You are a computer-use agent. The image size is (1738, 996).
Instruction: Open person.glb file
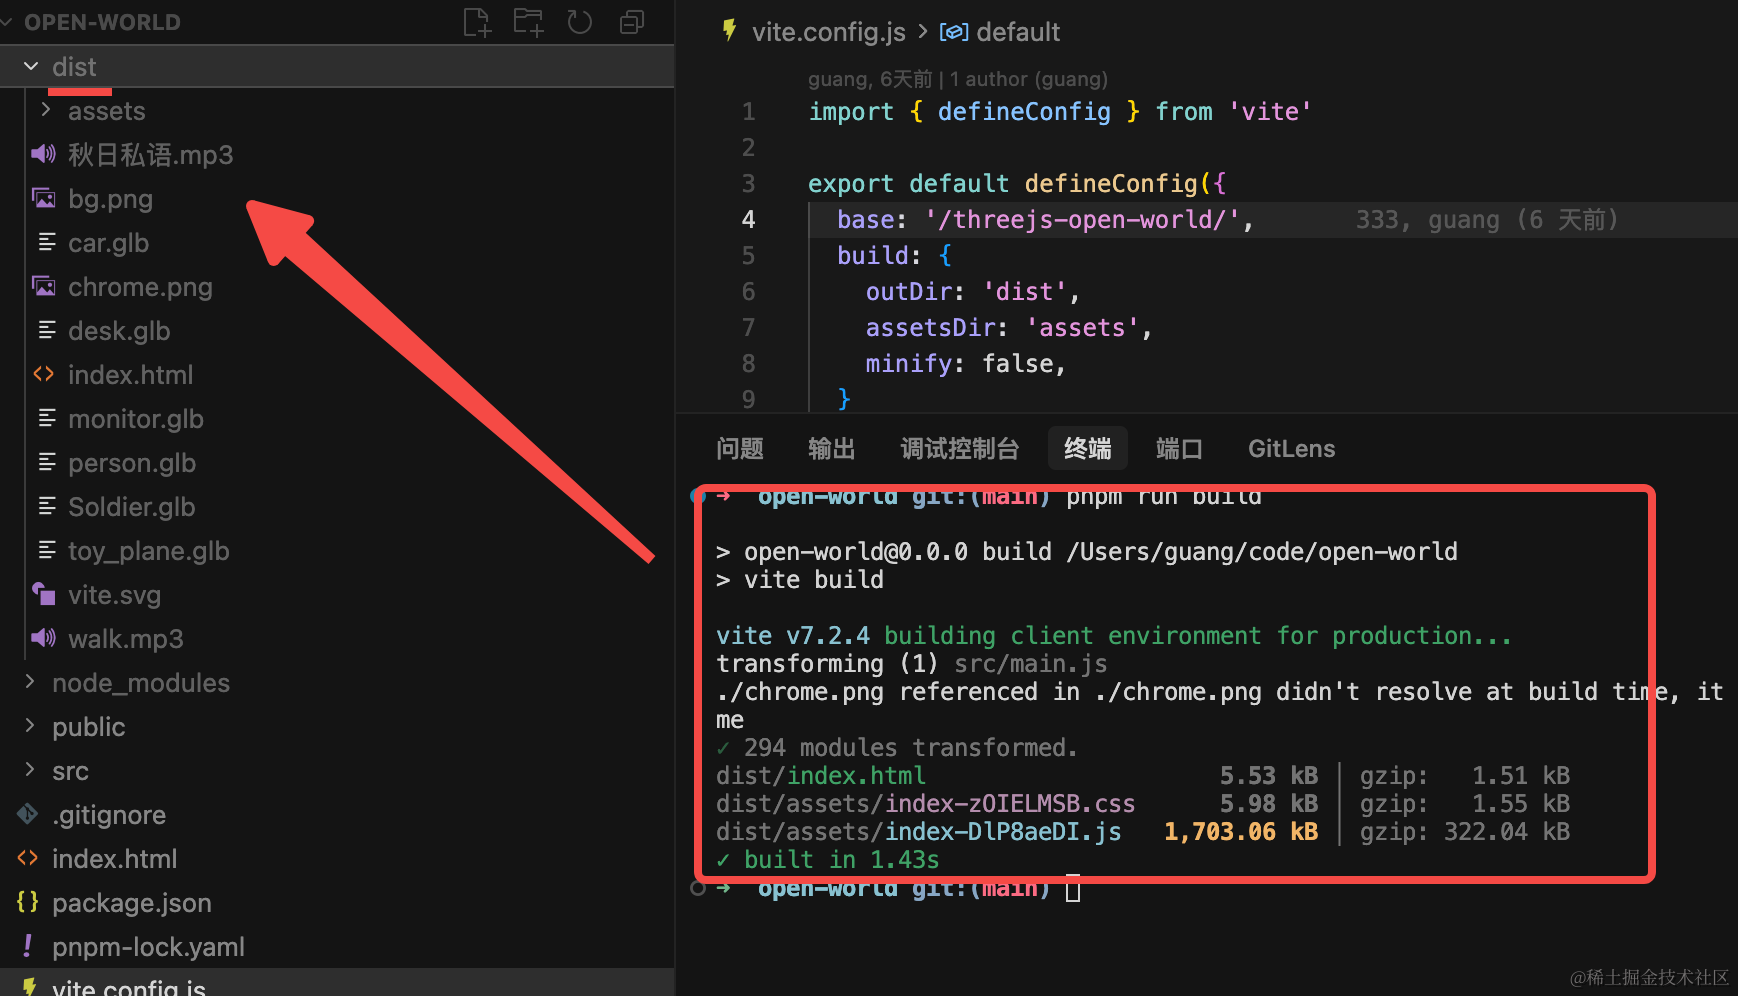(132, 462)
